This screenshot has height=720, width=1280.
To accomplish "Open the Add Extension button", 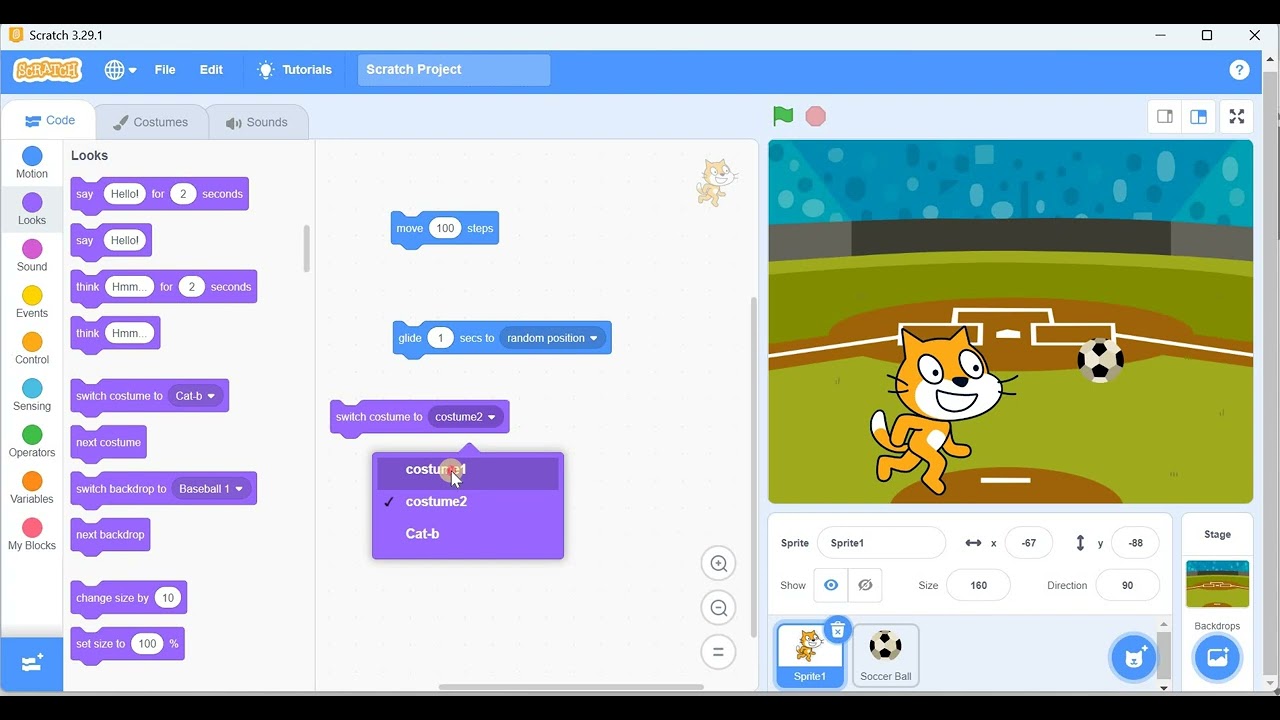I will 32,664.
